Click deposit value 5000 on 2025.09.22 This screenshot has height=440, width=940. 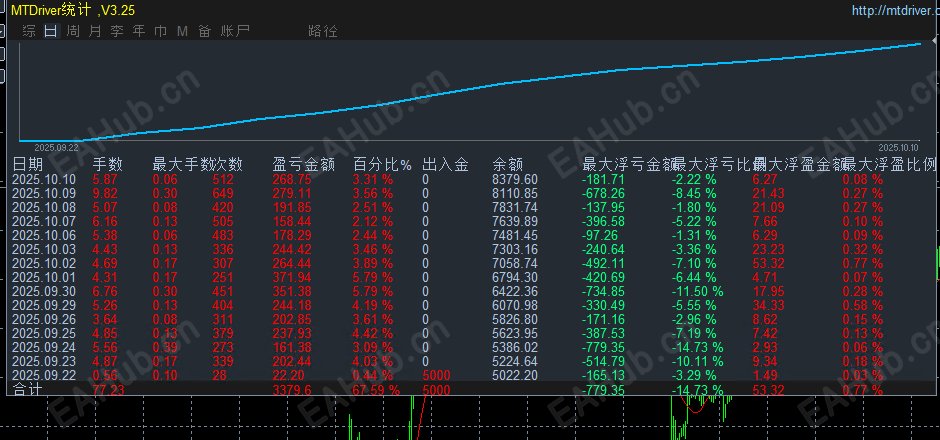click(x=436, y=375)
